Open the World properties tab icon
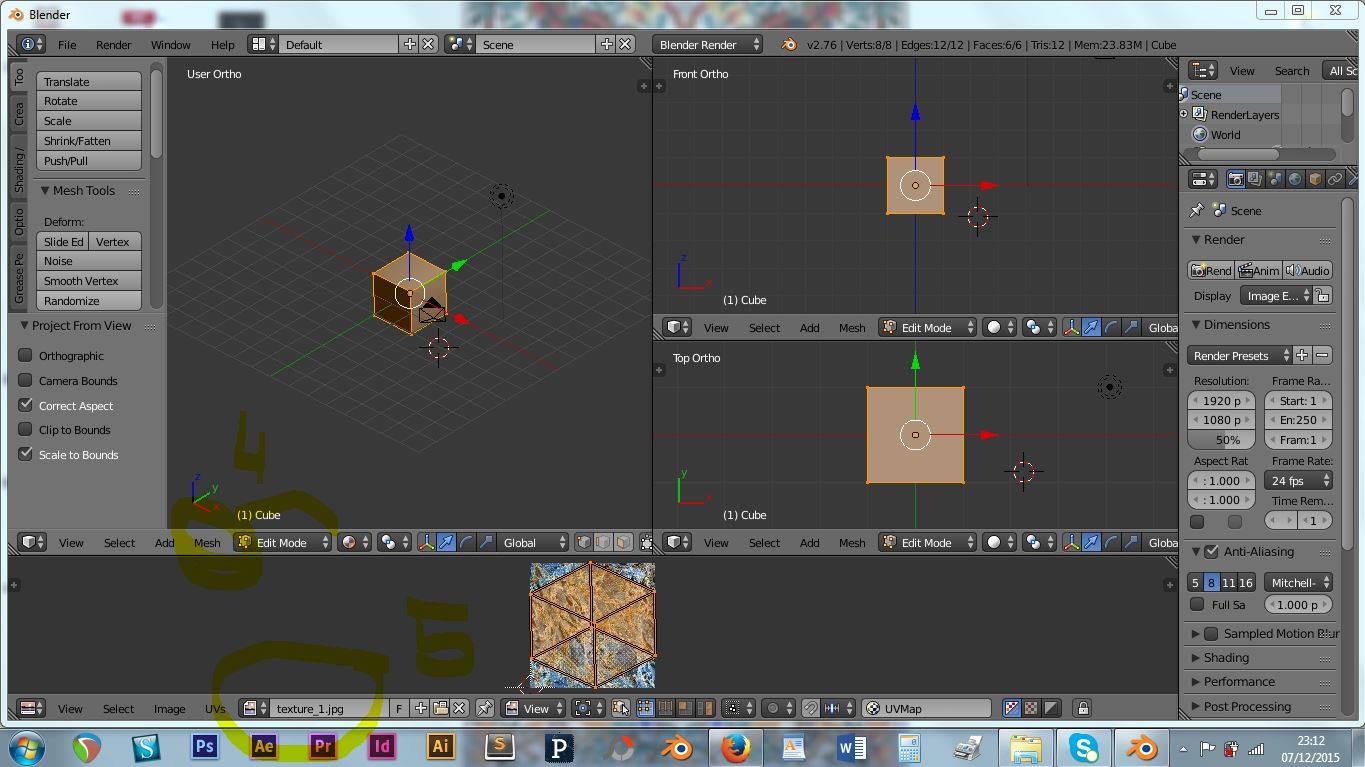The image size is (1365, 767). click(1295, 179)
